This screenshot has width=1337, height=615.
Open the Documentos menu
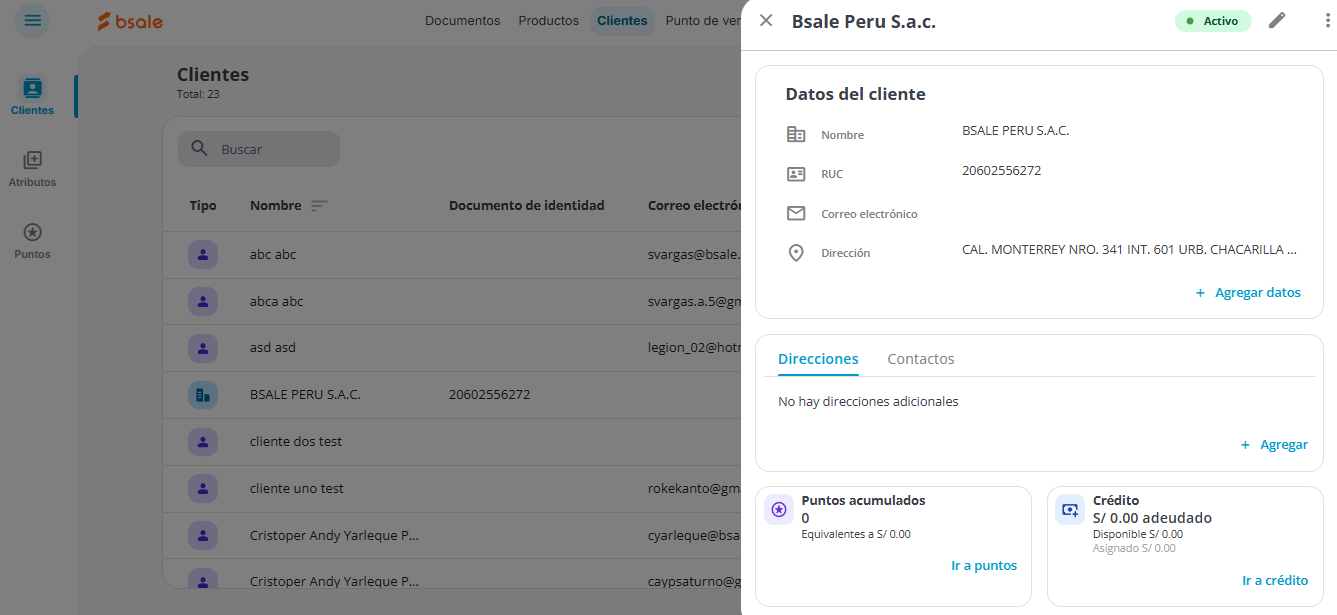click(x=462, y=21)
